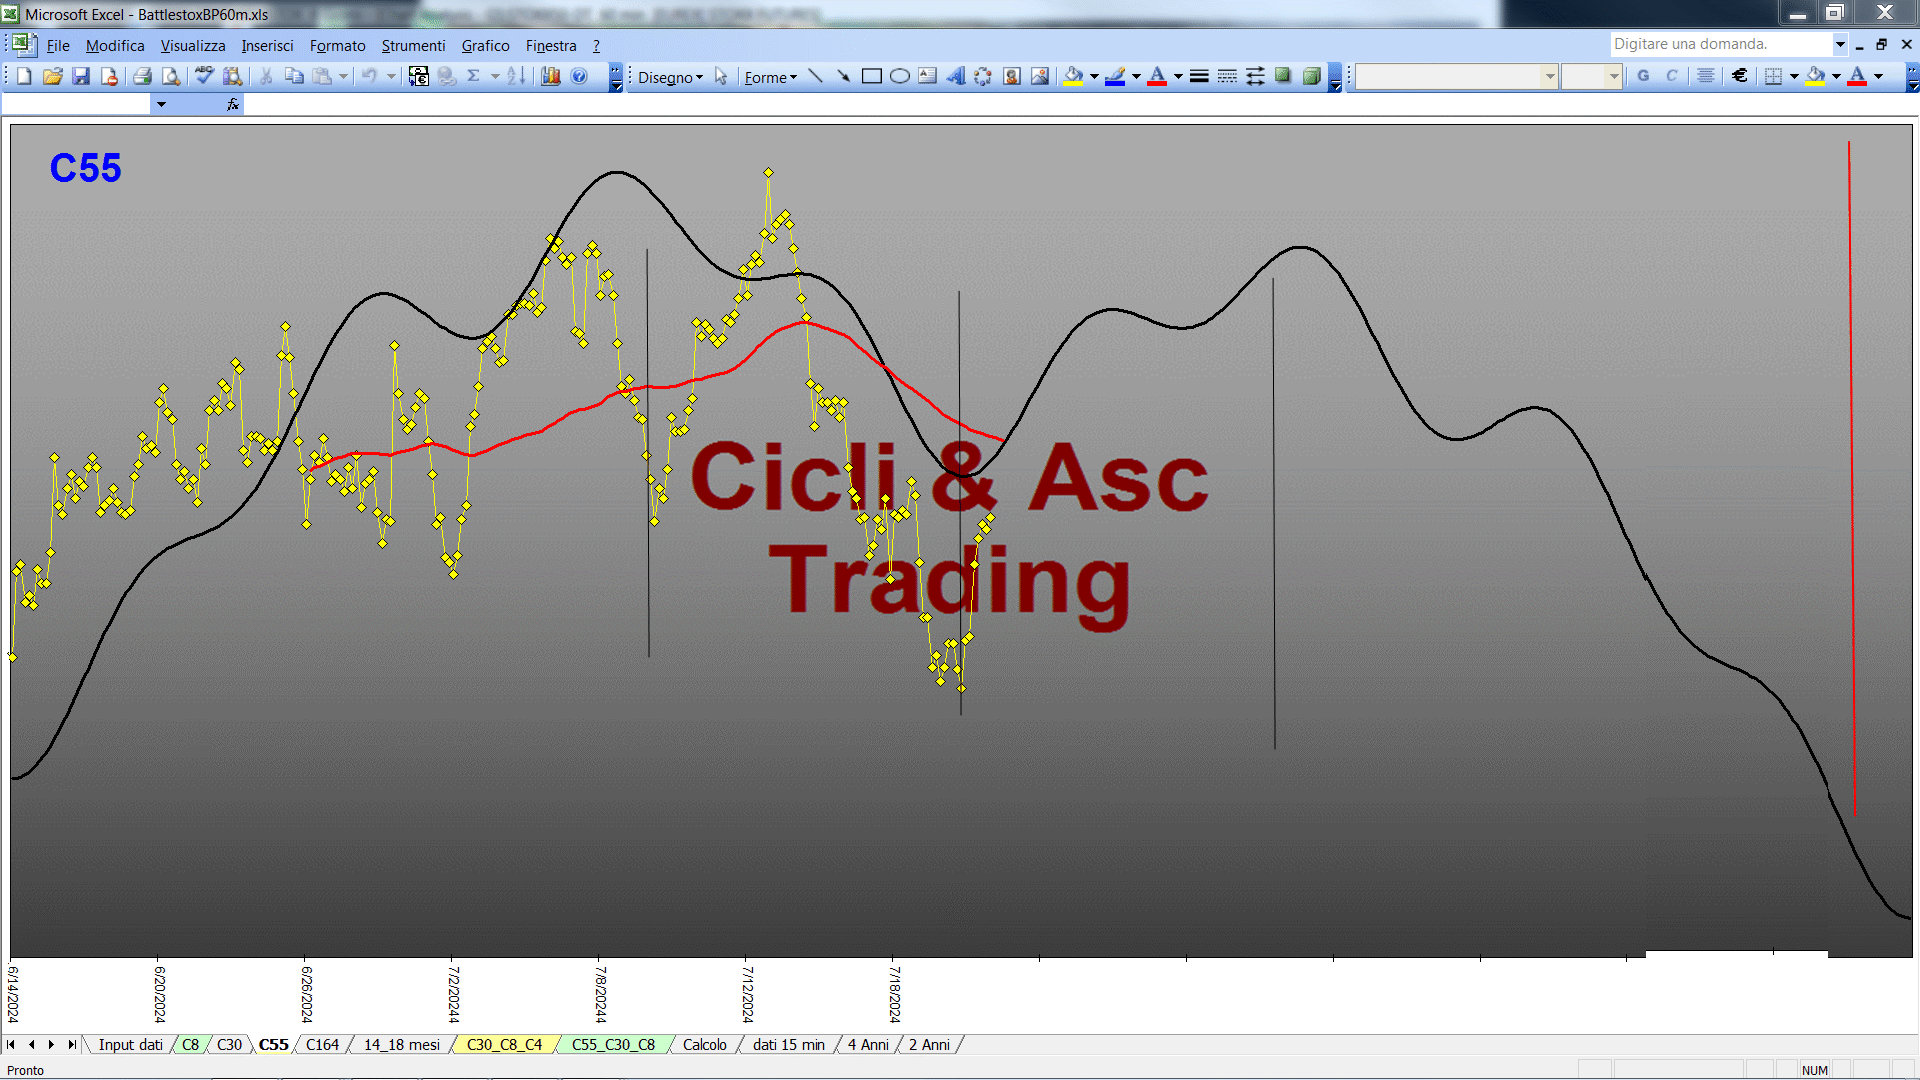Open Excel Help question mark icon
This screenshot has height=1080, width=1920.
click(579, 76)
